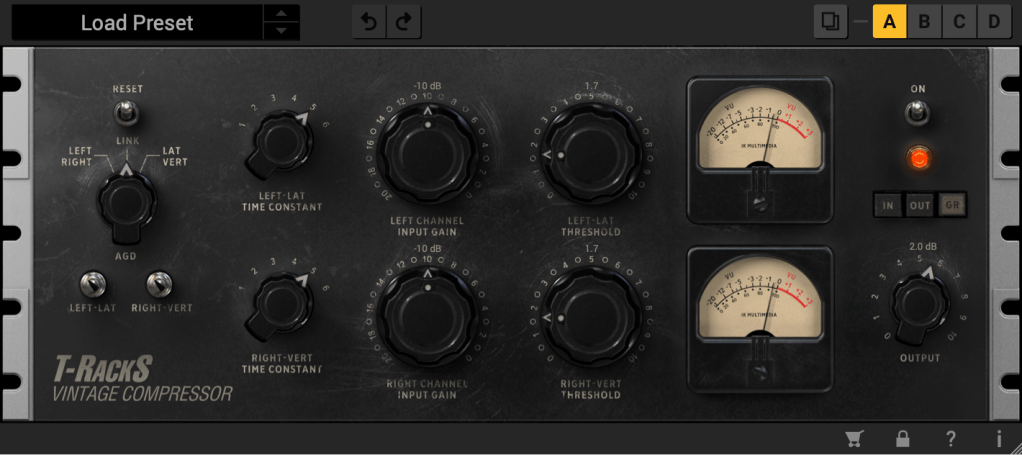This screenshot has height=455, width=1022.
Task: Flip the ON power switch
Action: tap(917, 112)
